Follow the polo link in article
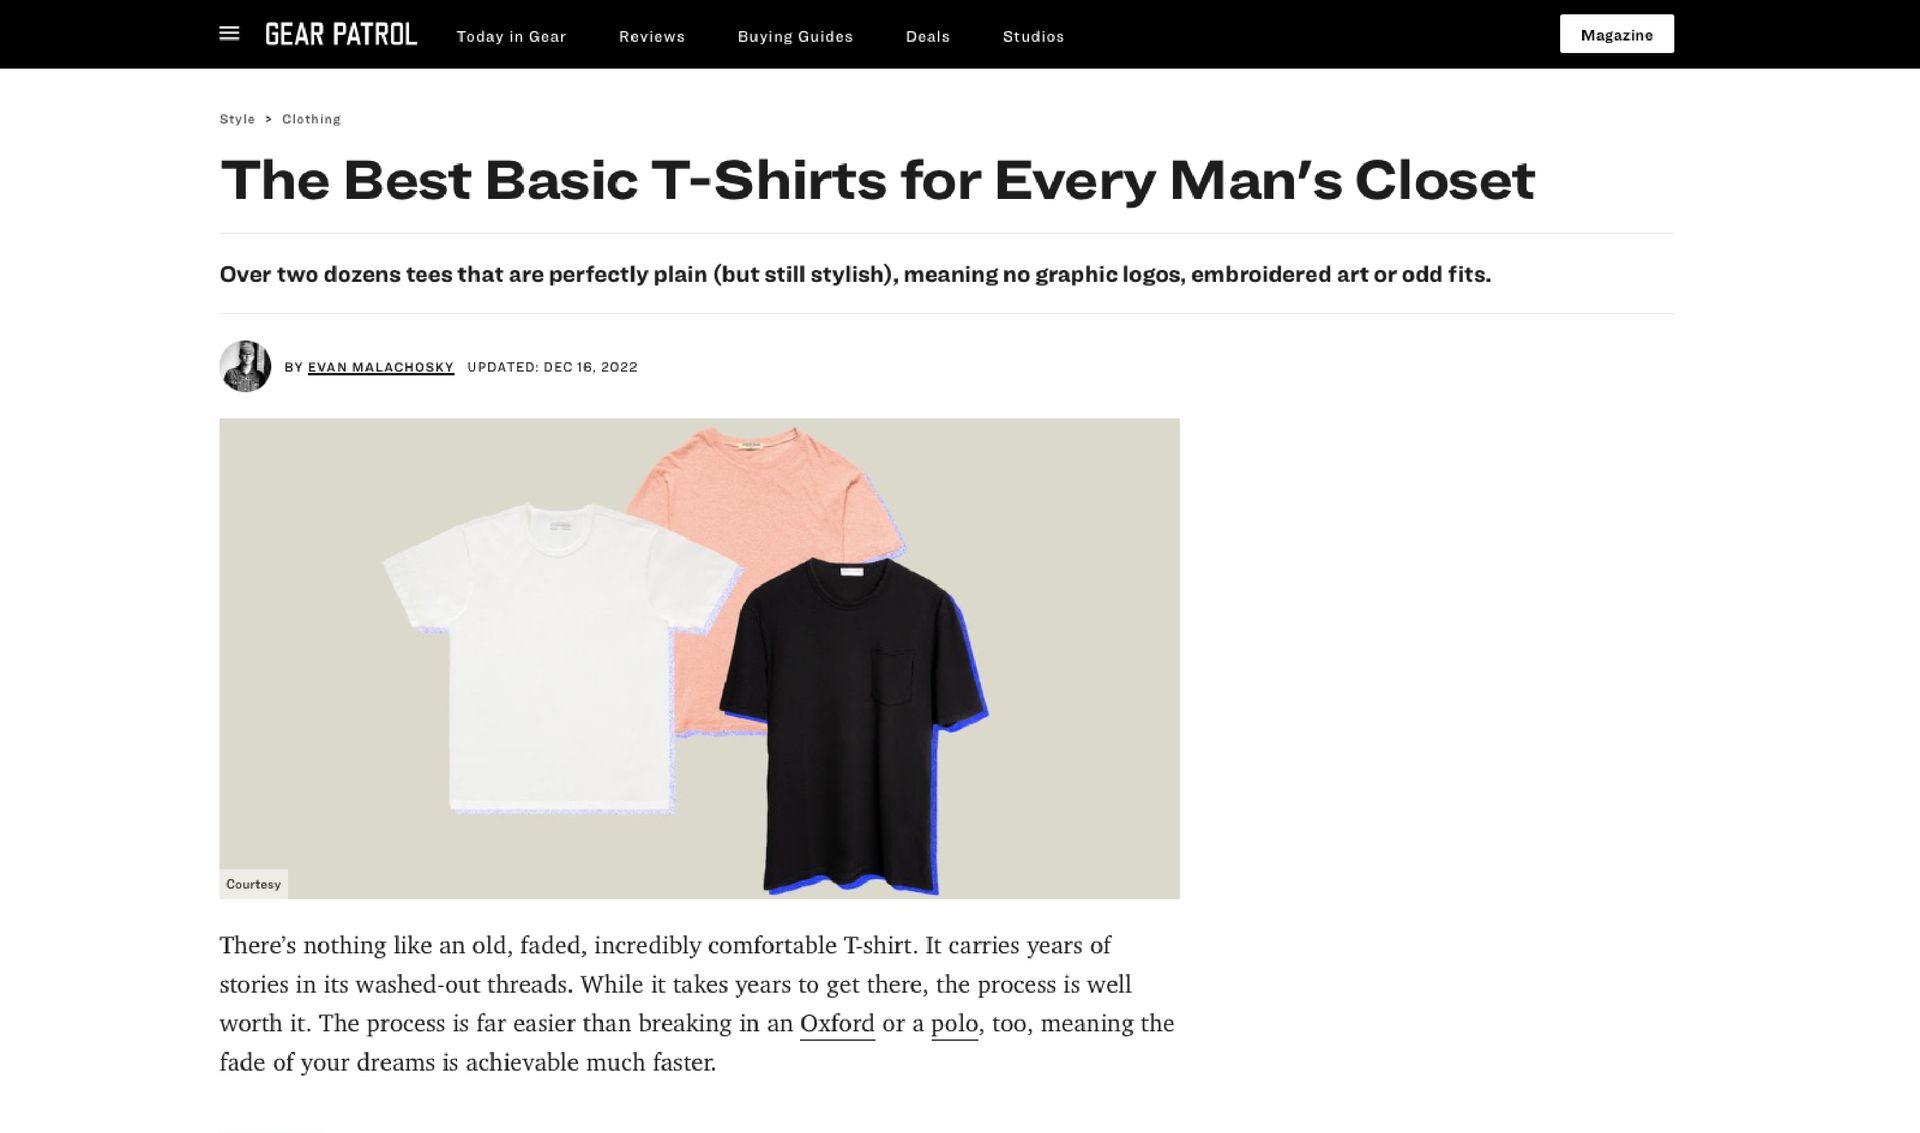The width and height of the screenshot is (1920, 1133). [x=954, y=1024]
